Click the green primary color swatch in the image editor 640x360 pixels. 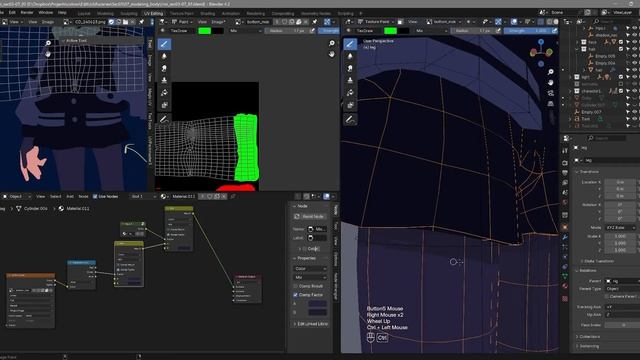coord(204,31)
